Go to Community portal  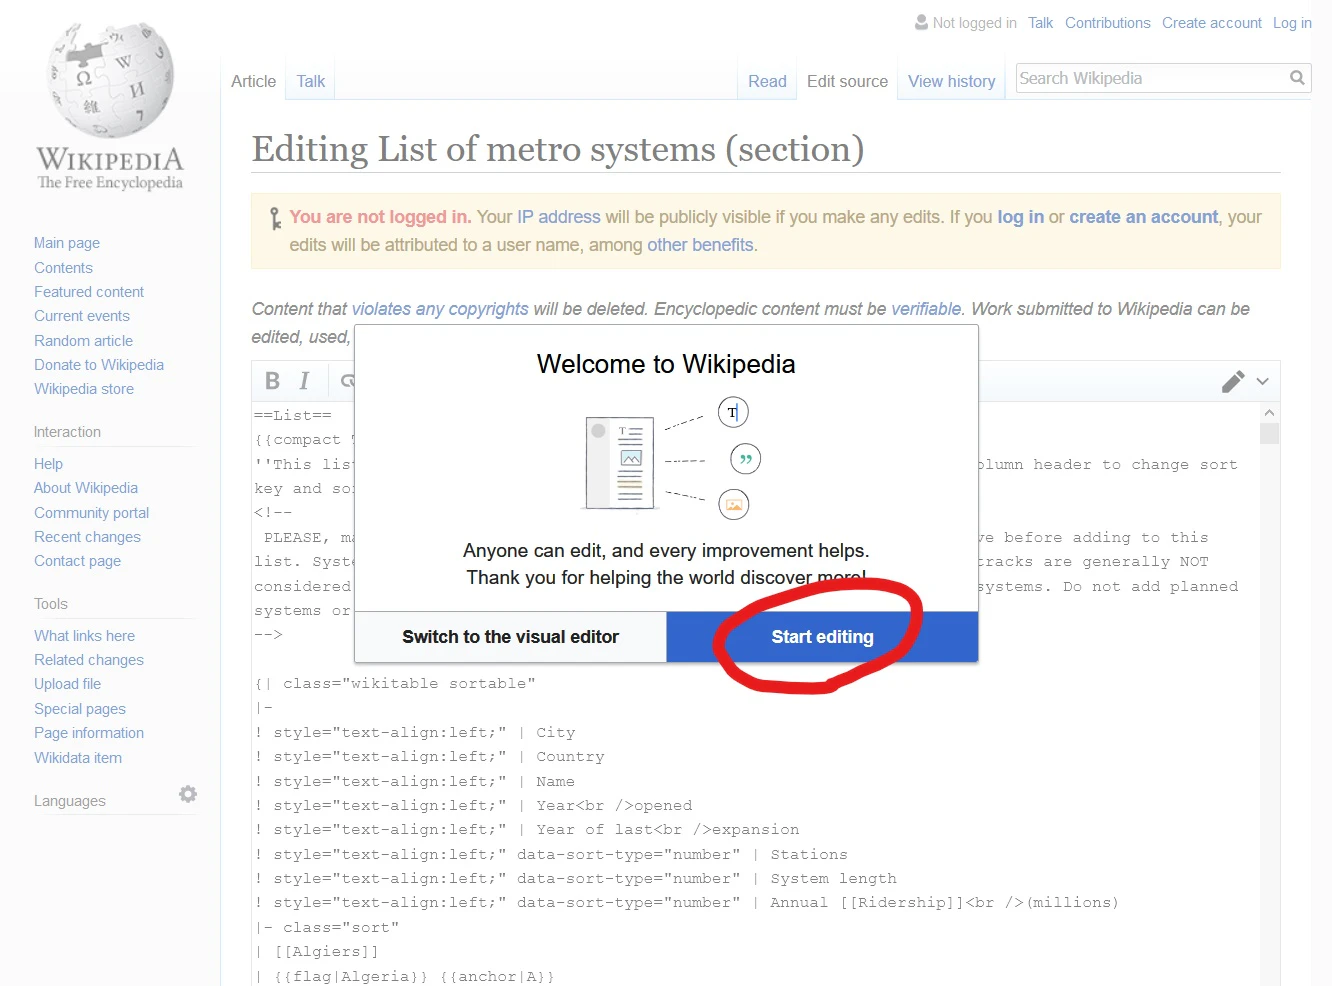(x=91, y=513)
